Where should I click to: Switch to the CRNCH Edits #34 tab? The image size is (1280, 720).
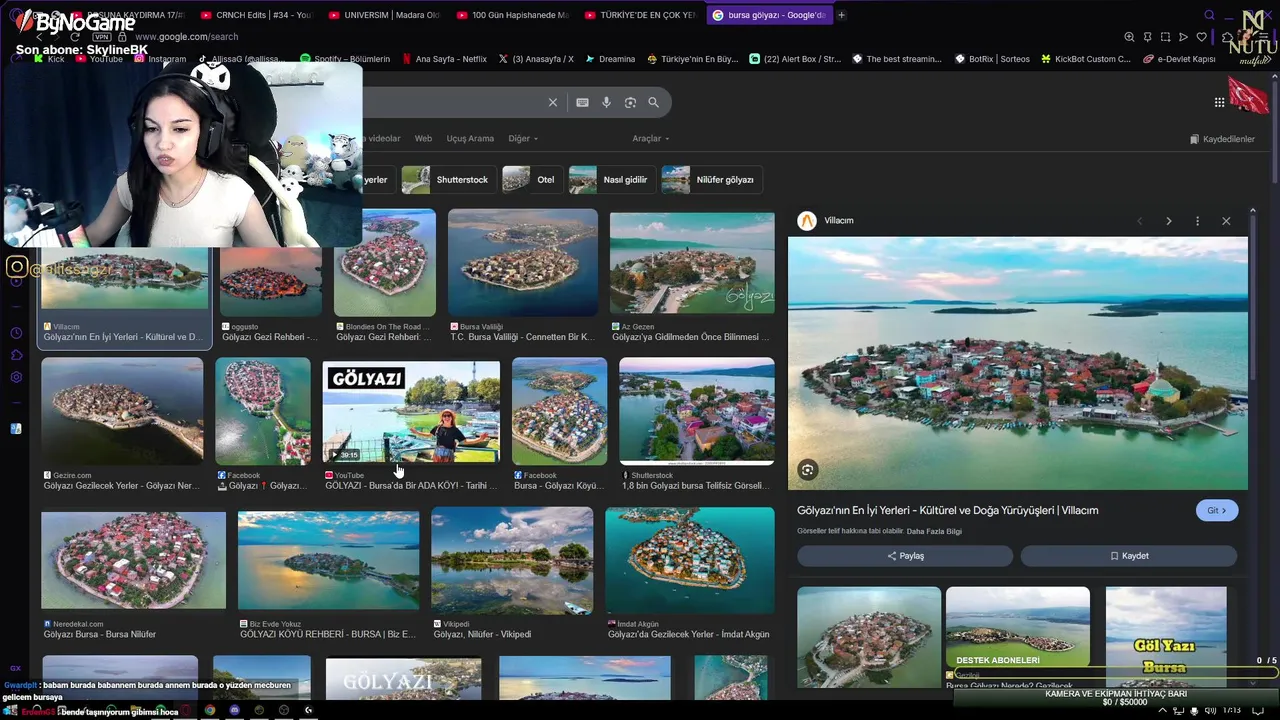[257, 15]
